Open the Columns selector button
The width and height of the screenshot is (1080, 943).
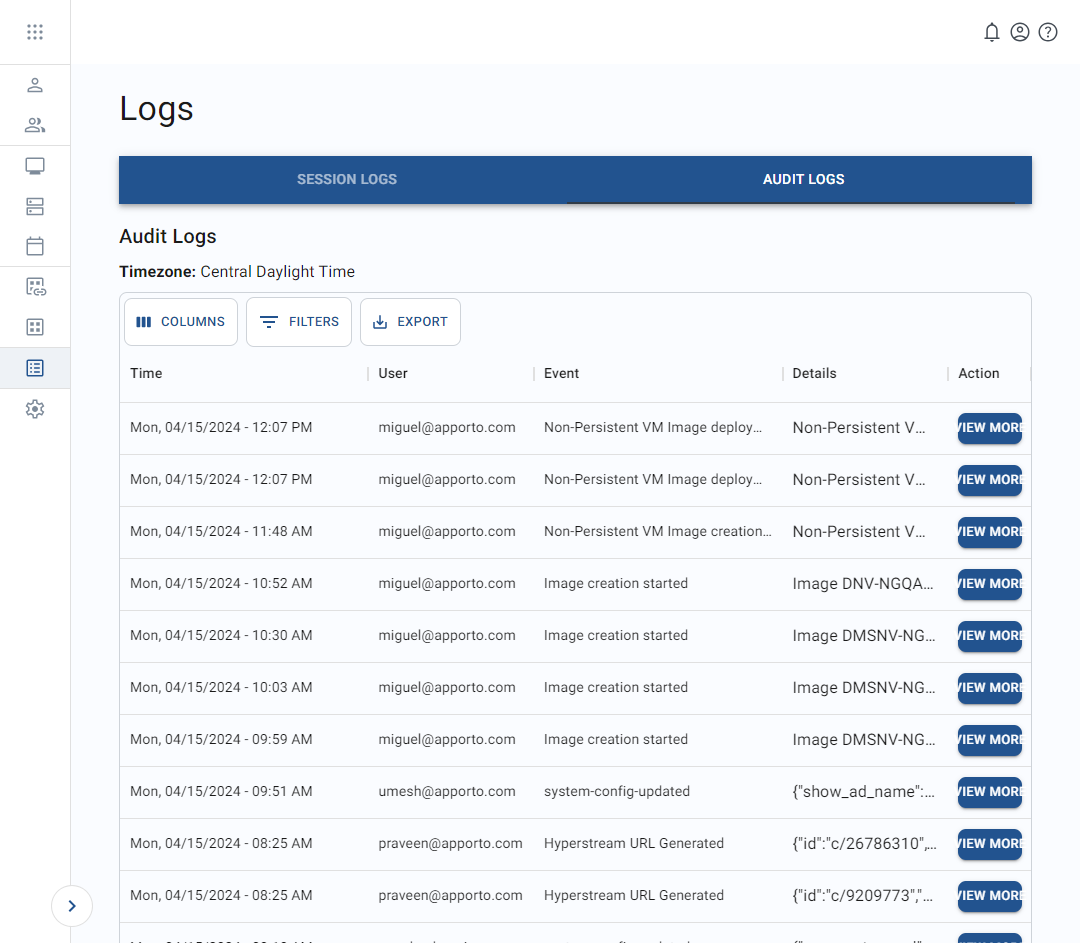(x=181, y=322)
